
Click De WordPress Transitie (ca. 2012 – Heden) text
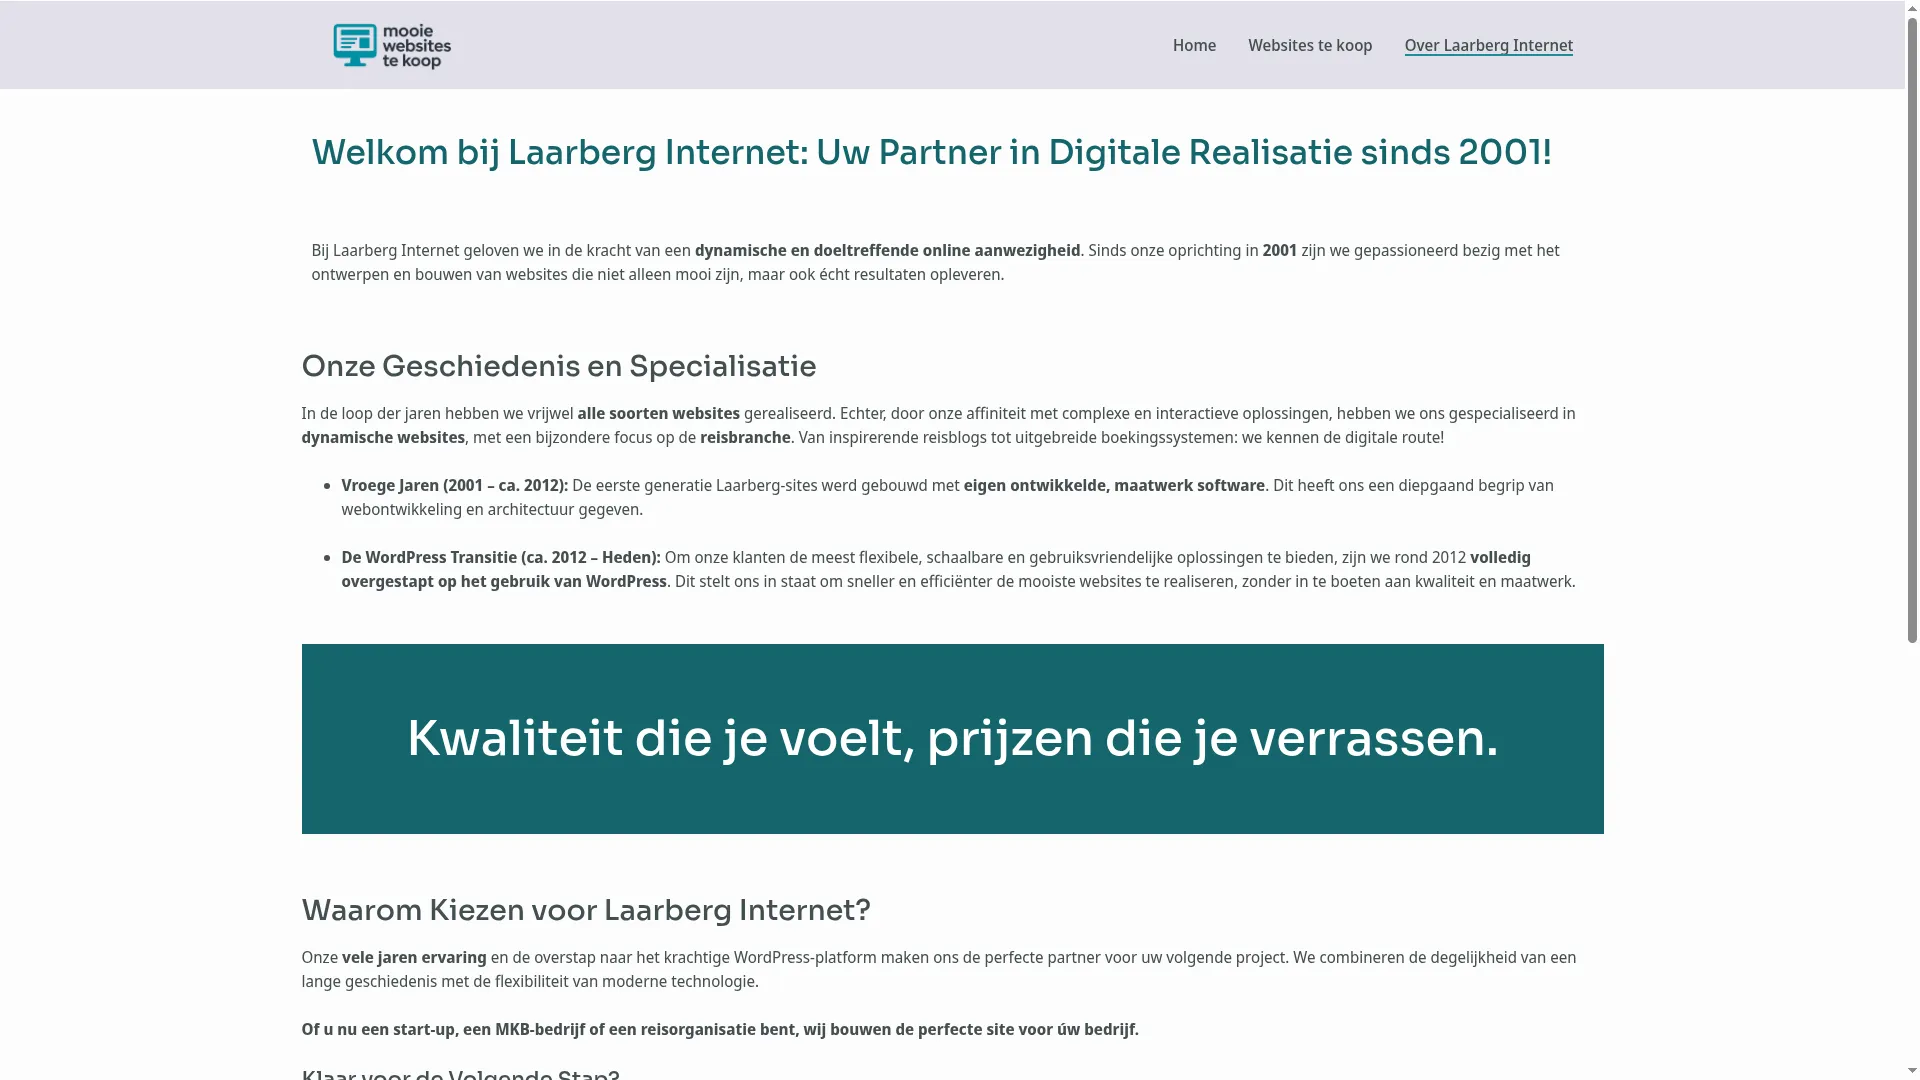click(501, 557)
